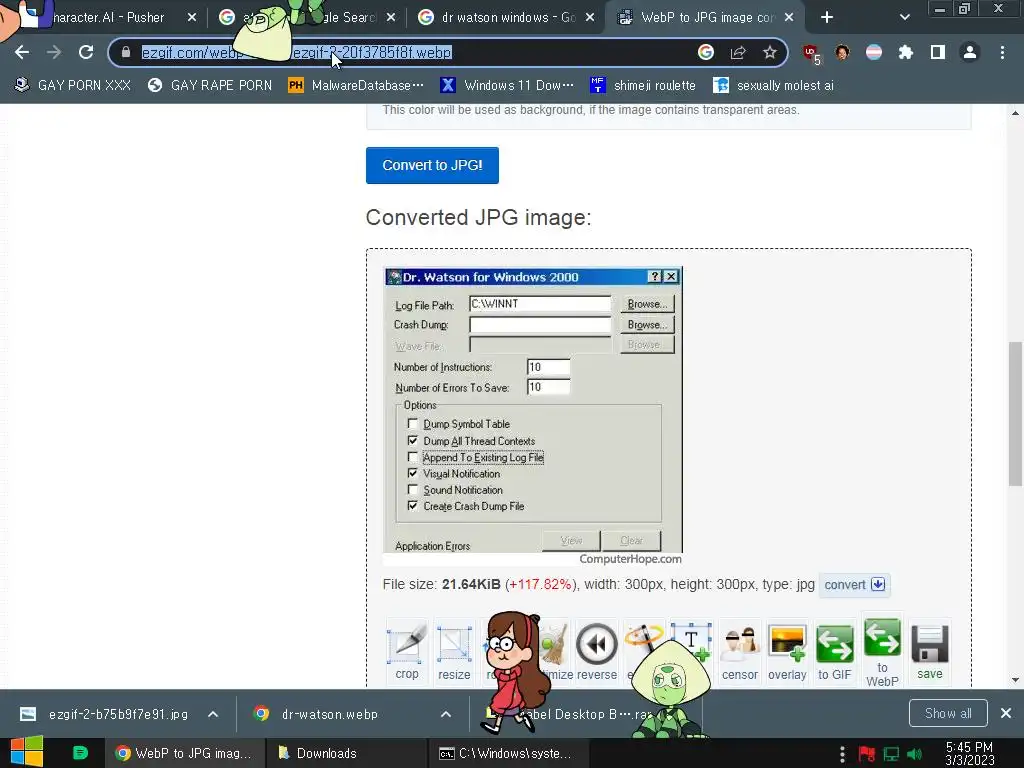Viewport: 1024px width, 768px height.
Task: Open the tab search dropdown
Action: coord(904,18)
